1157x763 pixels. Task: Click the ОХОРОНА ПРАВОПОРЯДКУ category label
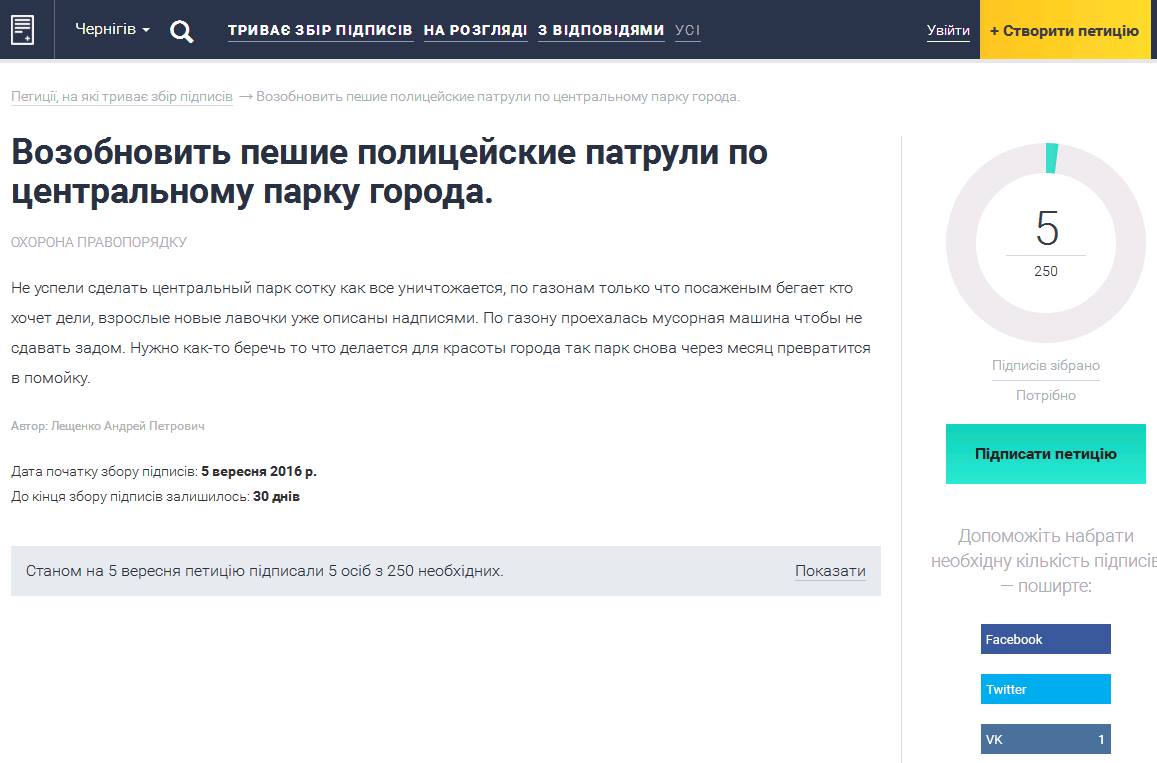coord(99,242)
